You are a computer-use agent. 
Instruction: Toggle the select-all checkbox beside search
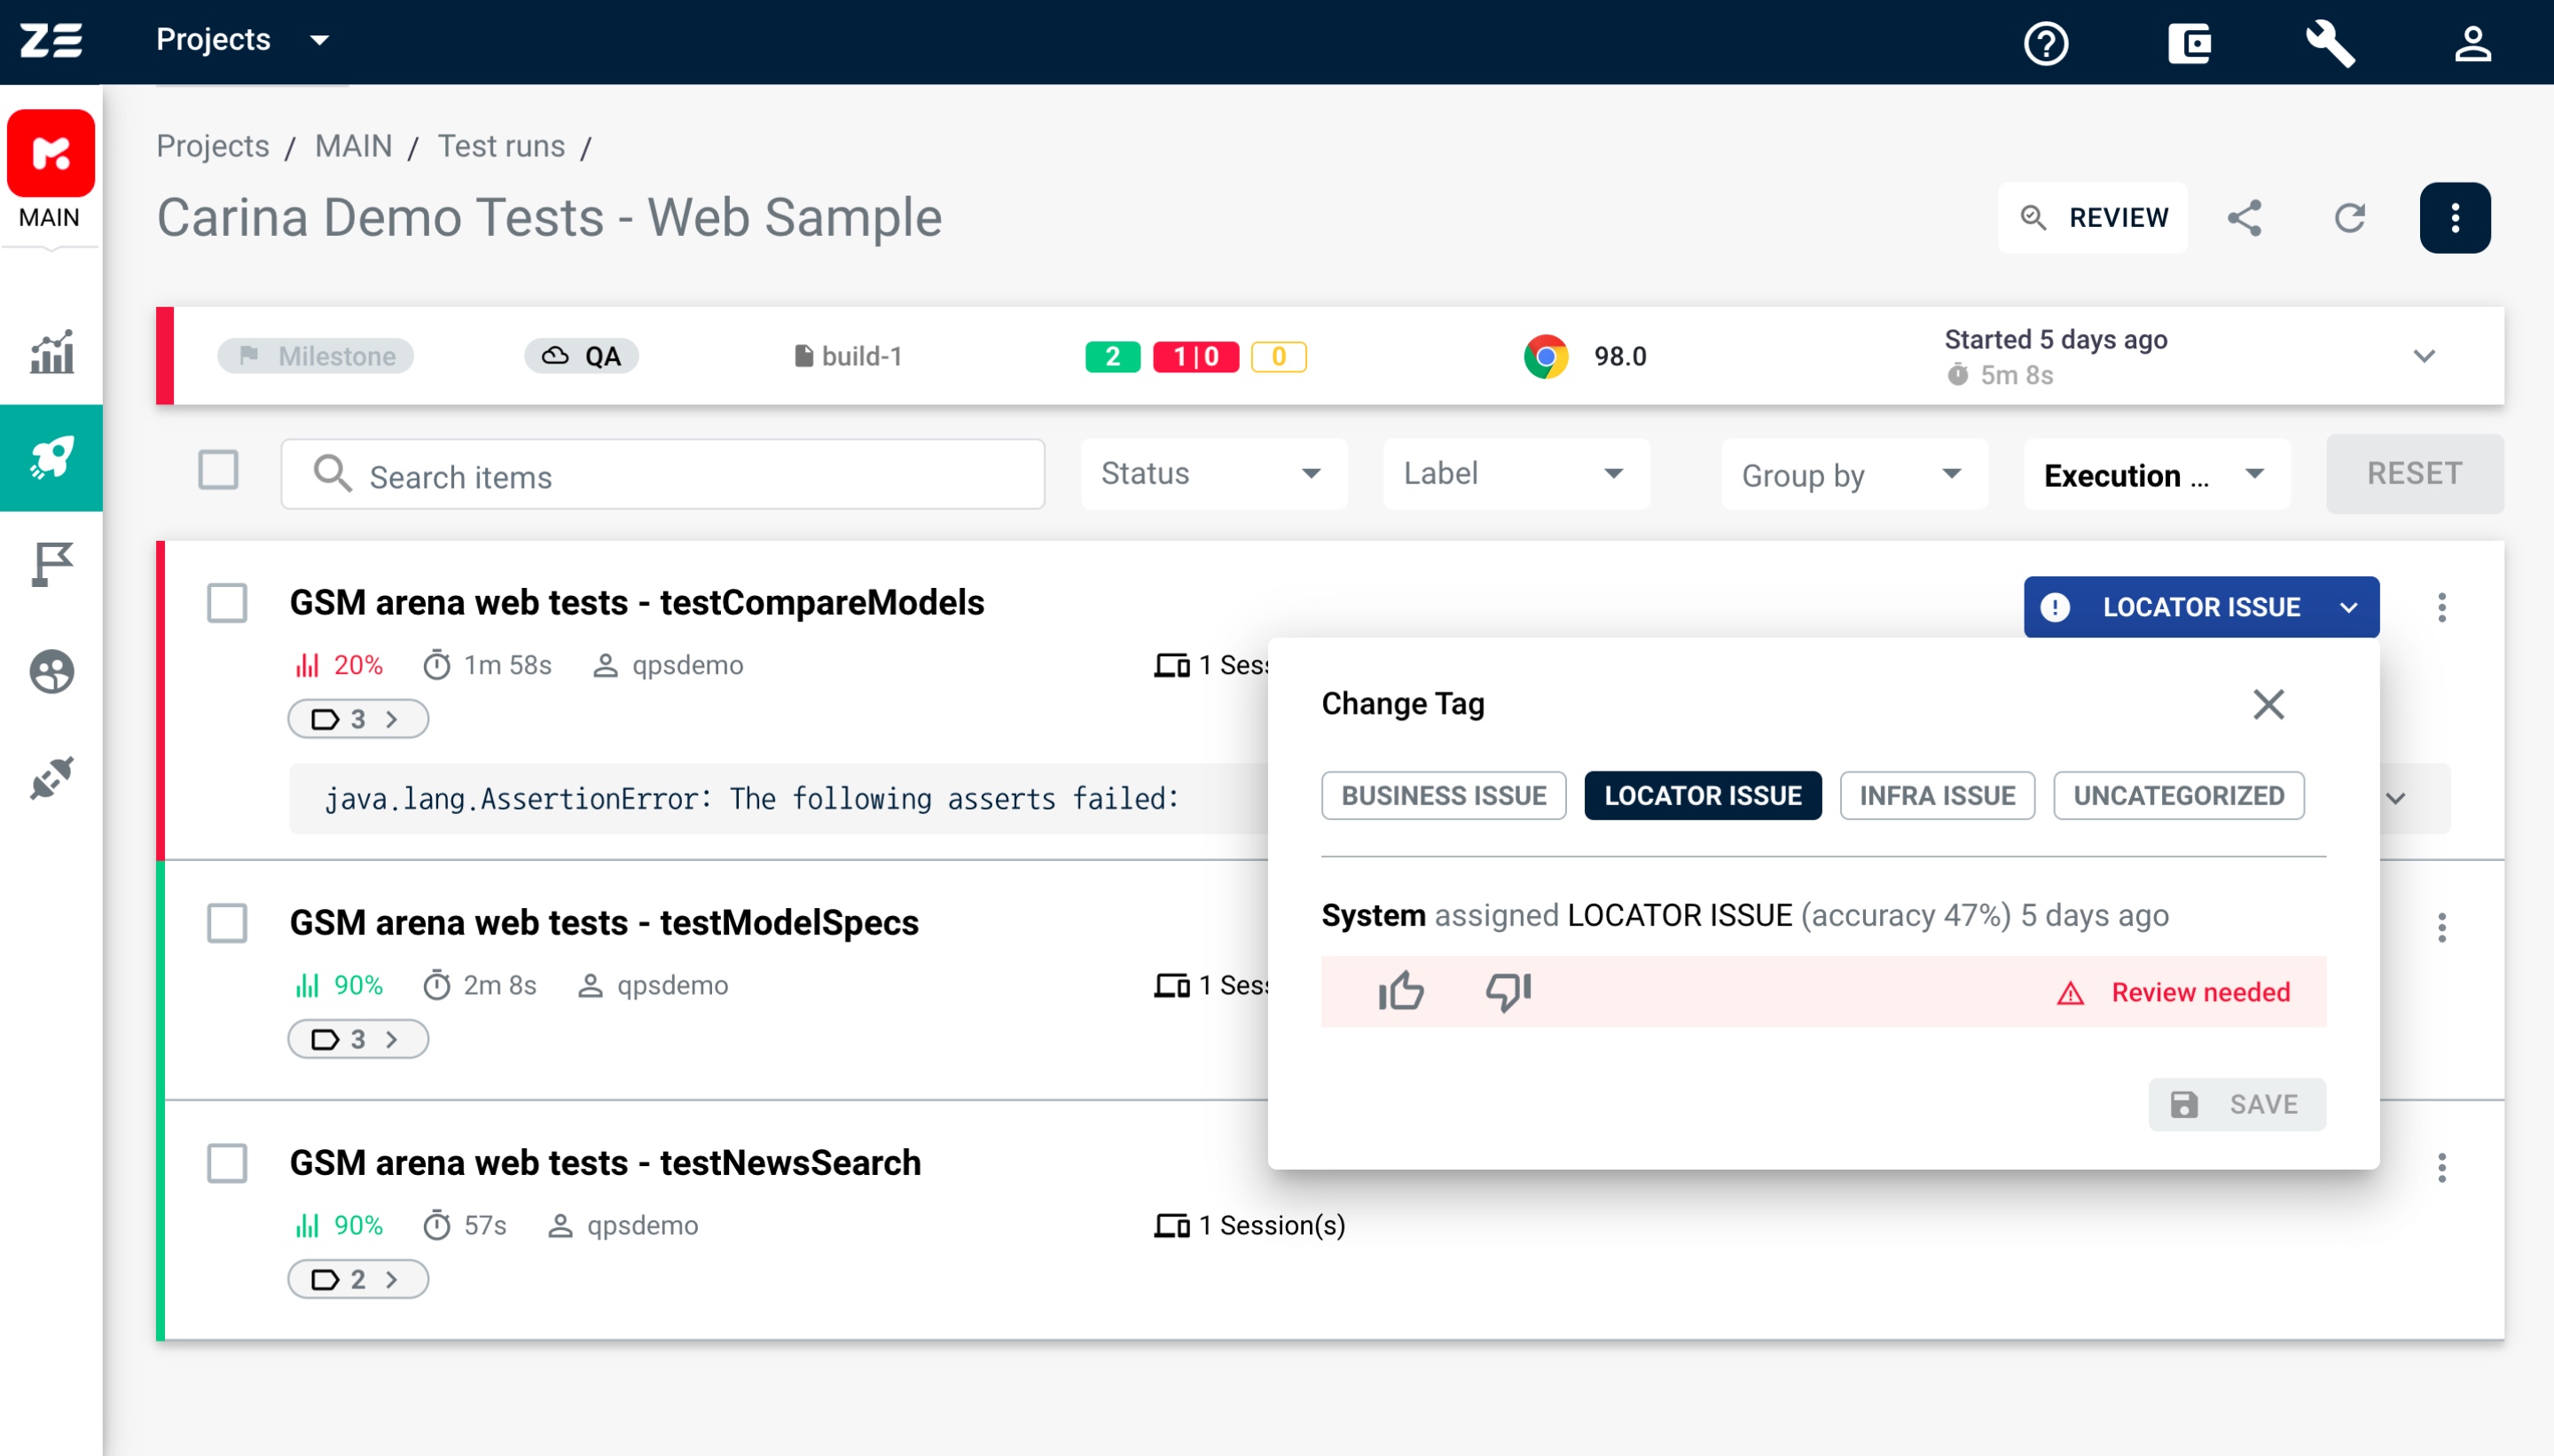(218, 470)
